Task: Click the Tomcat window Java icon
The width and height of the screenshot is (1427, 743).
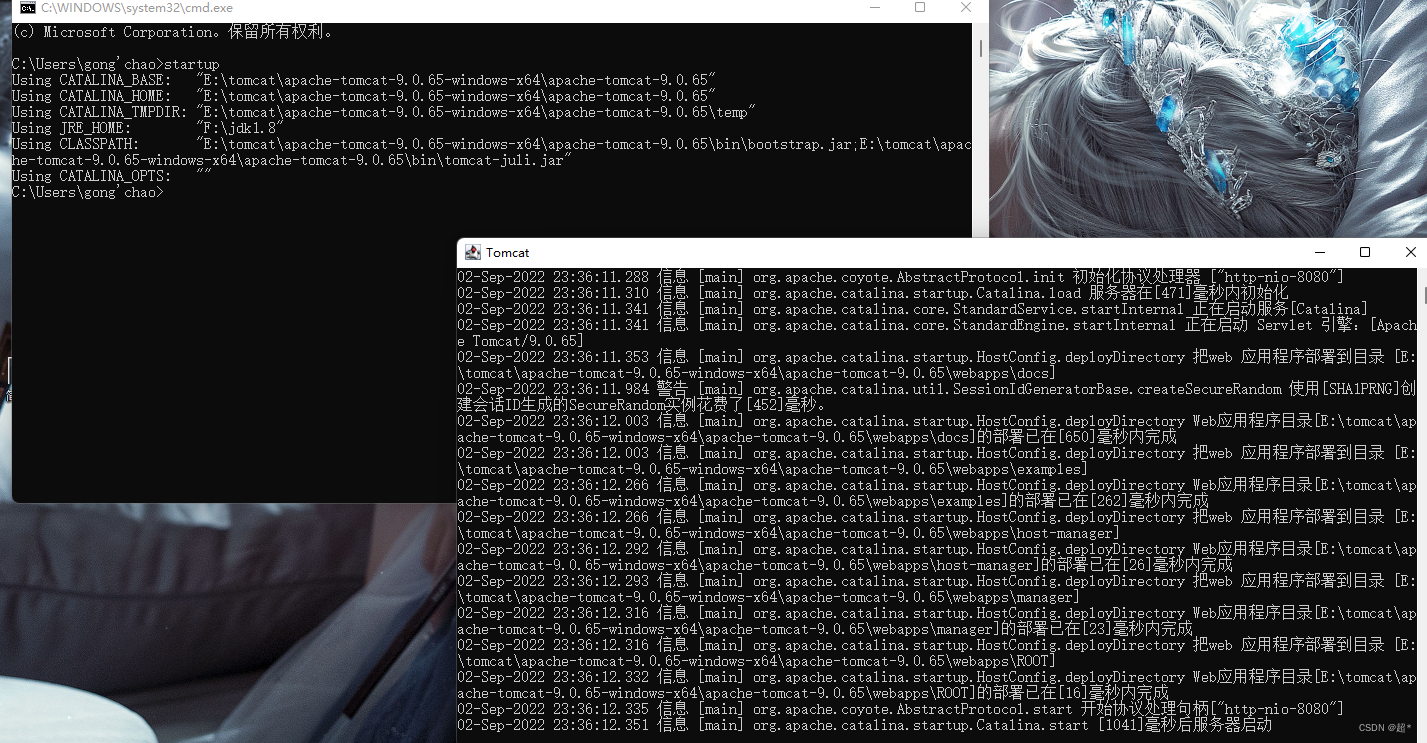Action: (473, 252)
